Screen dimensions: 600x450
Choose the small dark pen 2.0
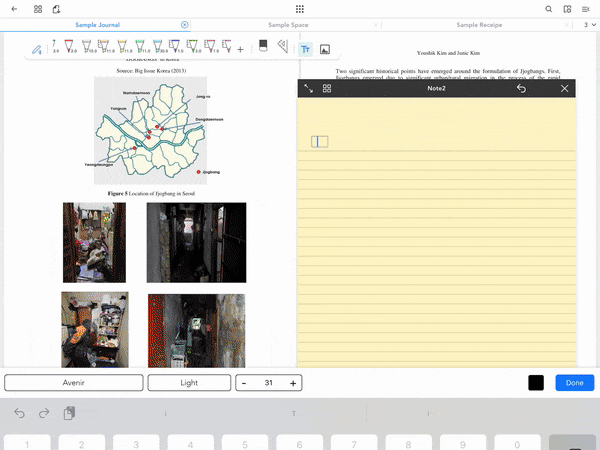click(x=55, y=46)
